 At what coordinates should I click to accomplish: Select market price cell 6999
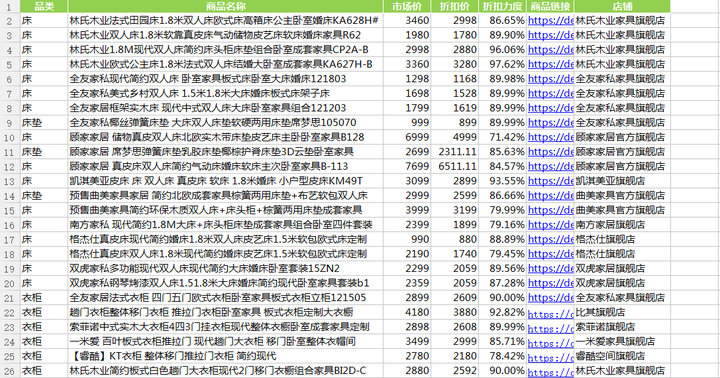point(407,137)
